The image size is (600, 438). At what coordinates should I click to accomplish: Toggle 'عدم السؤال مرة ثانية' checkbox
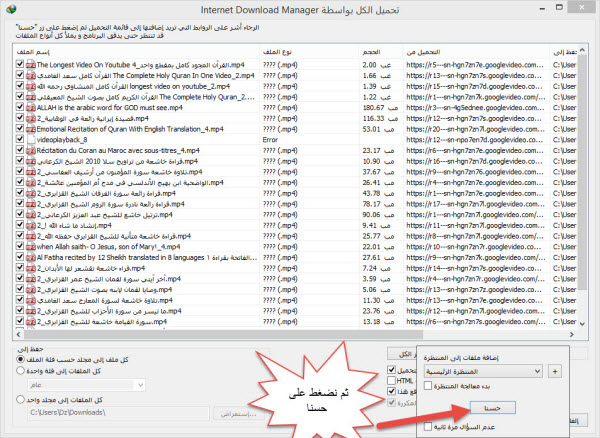coord(428,426)
